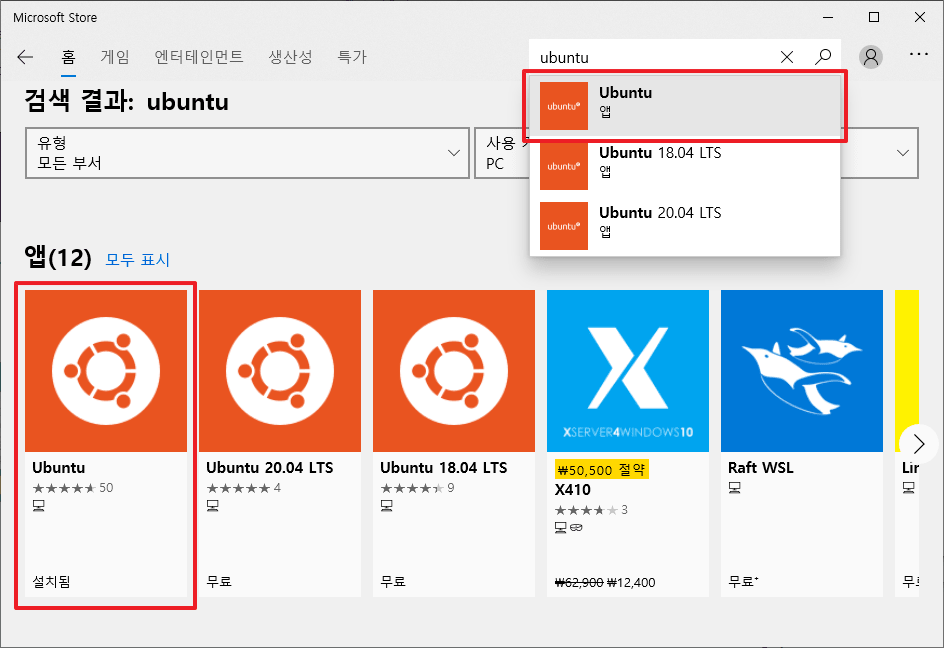Open the Raft WSL penguin tile image
The height and width of the screenshot is (648, 944).
coord(802,371)
